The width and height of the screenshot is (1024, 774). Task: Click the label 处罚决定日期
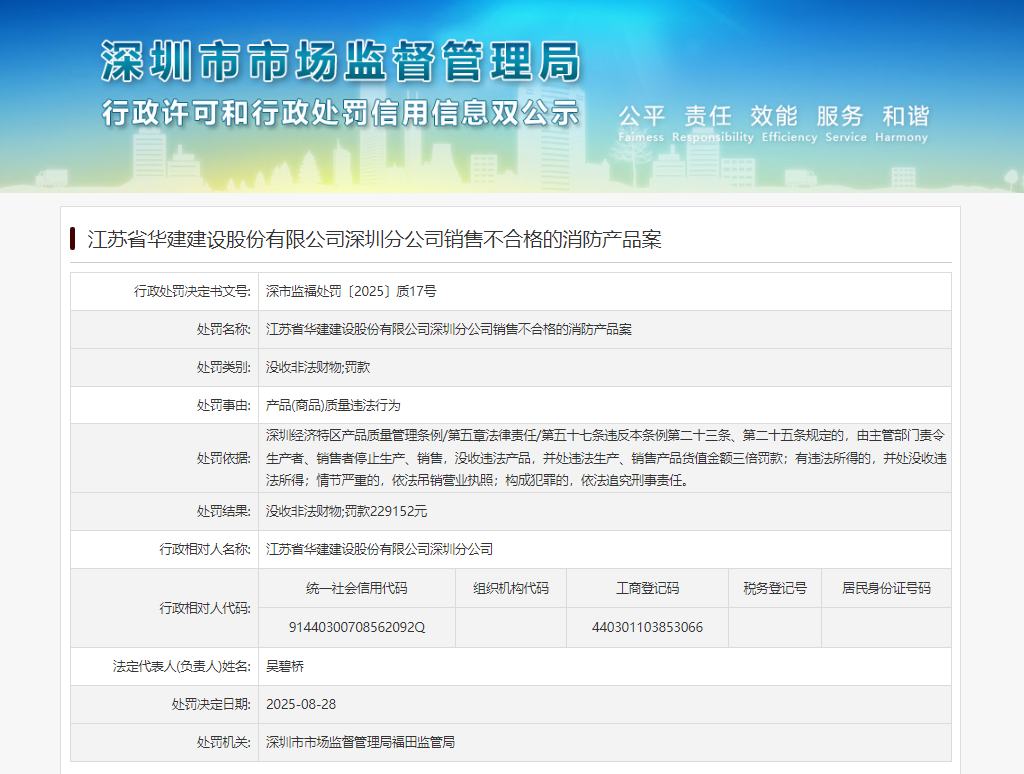[211, 704]
